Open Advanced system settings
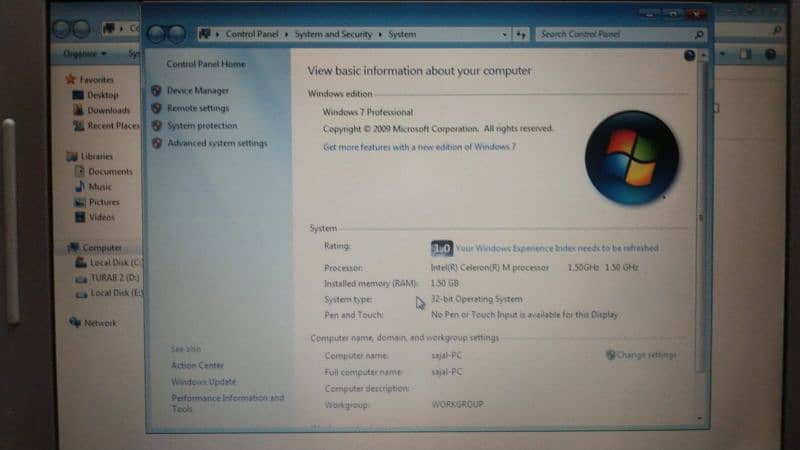This screenshot has width=800, height=450. (x=217, y=143)
